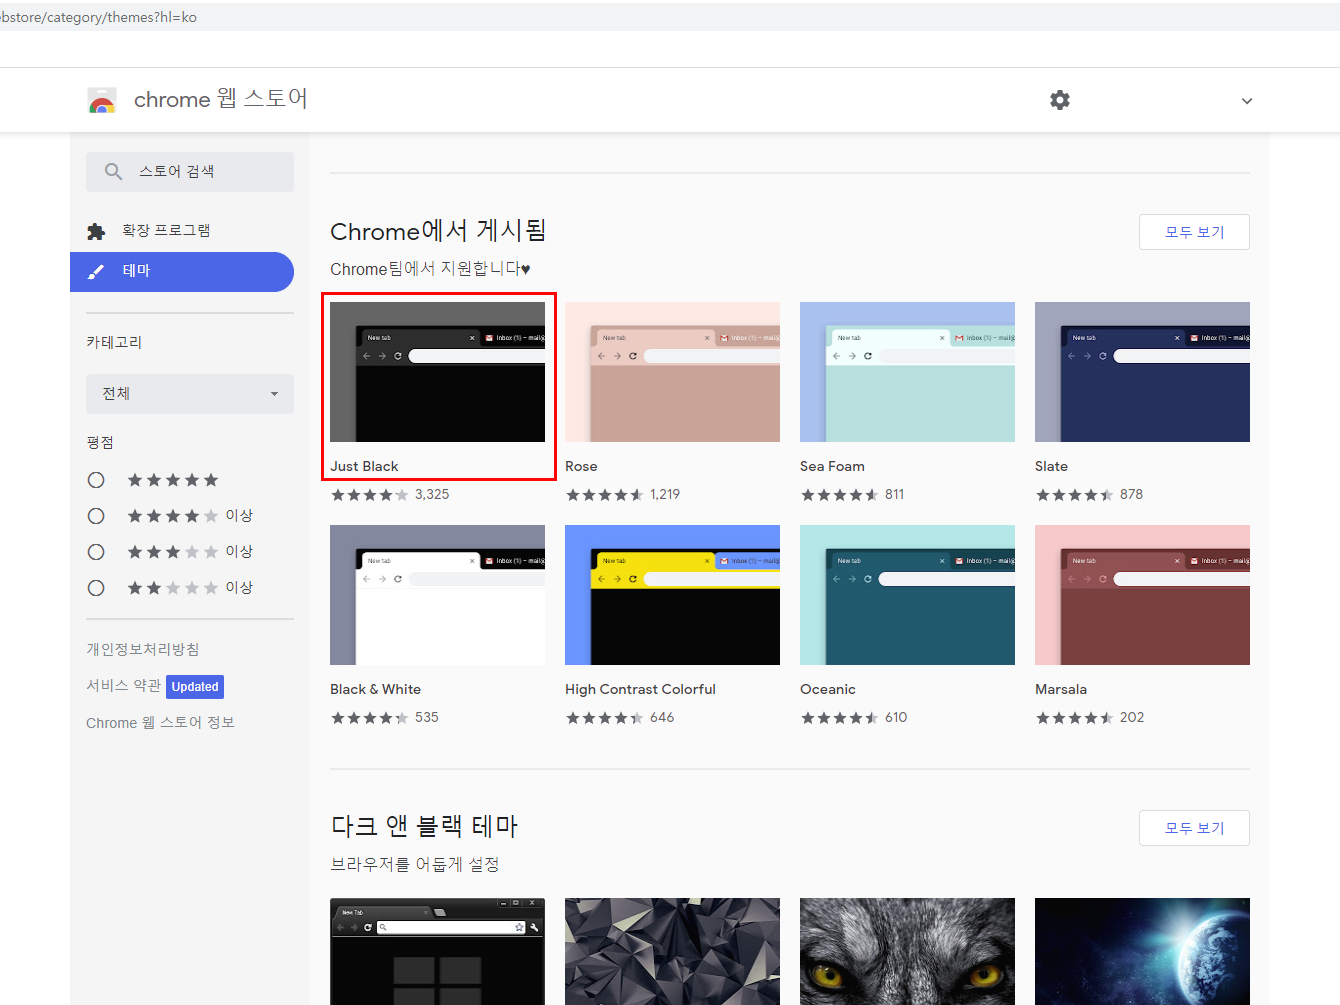This screenshot has width=1340, height=1005.
Task: Click the 다크 앤 블랙 테마 heading
Action: (x=424, y=826)
